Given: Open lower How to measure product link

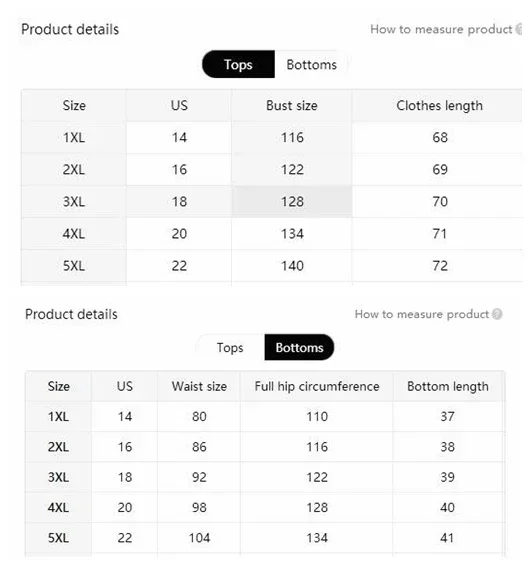Looking at the screenshot, I should click(x=422, y=314).
